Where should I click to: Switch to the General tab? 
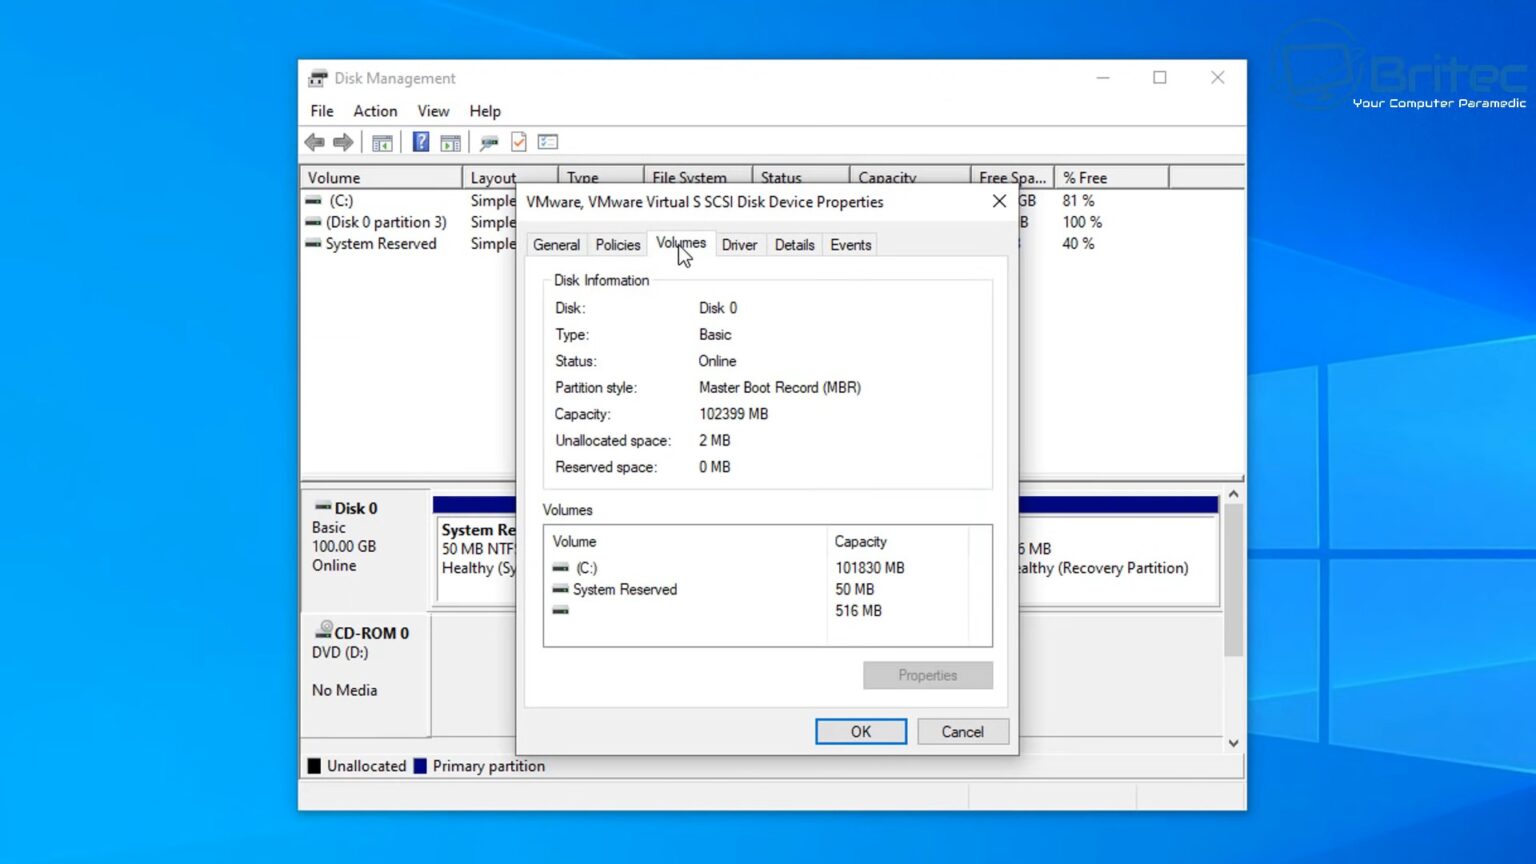point(556,245)
